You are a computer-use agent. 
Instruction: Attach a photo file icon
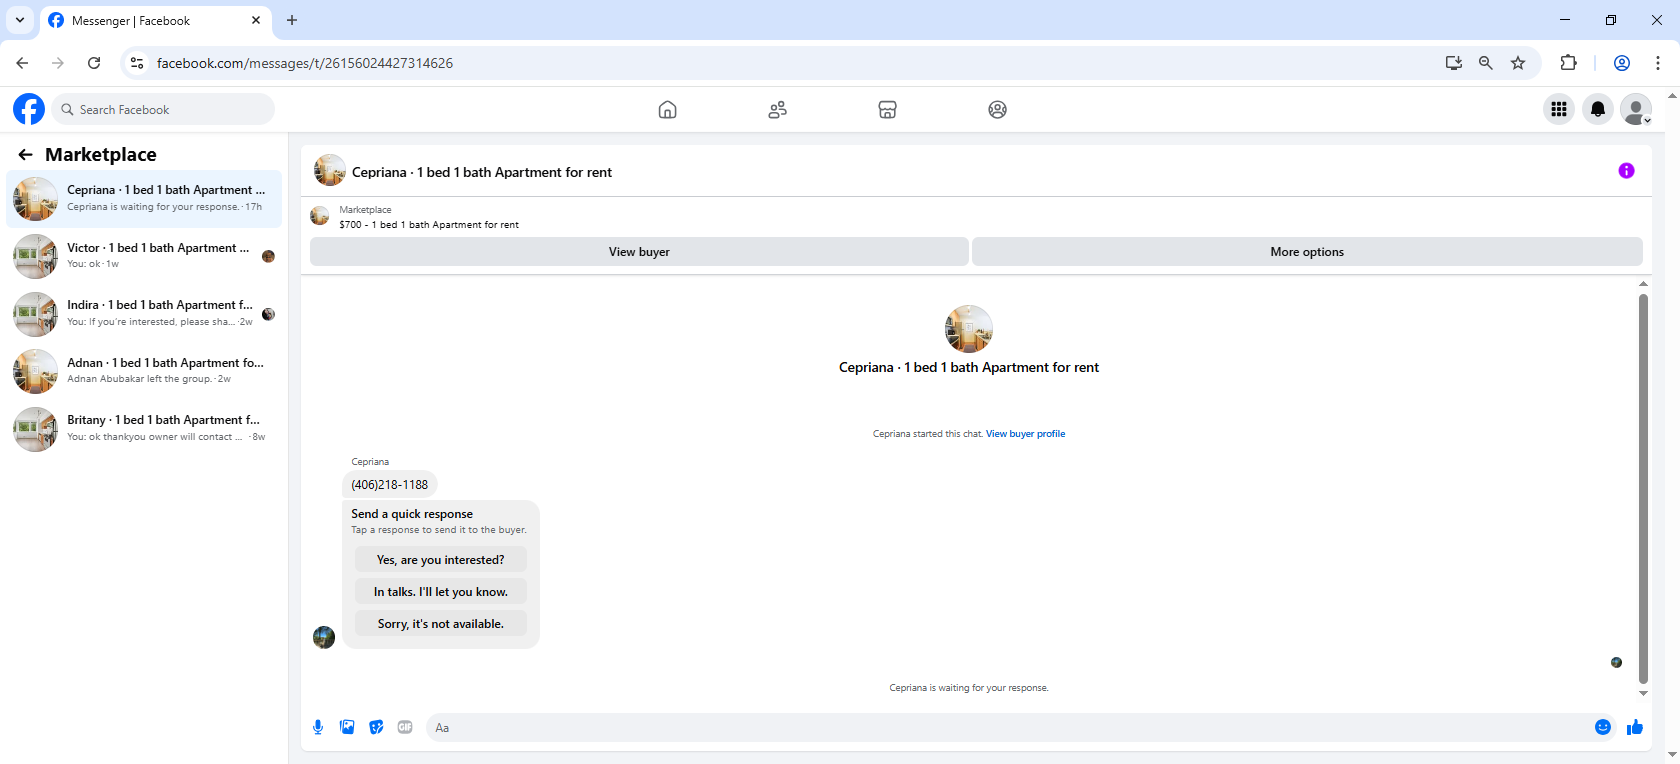coord(347,727)
